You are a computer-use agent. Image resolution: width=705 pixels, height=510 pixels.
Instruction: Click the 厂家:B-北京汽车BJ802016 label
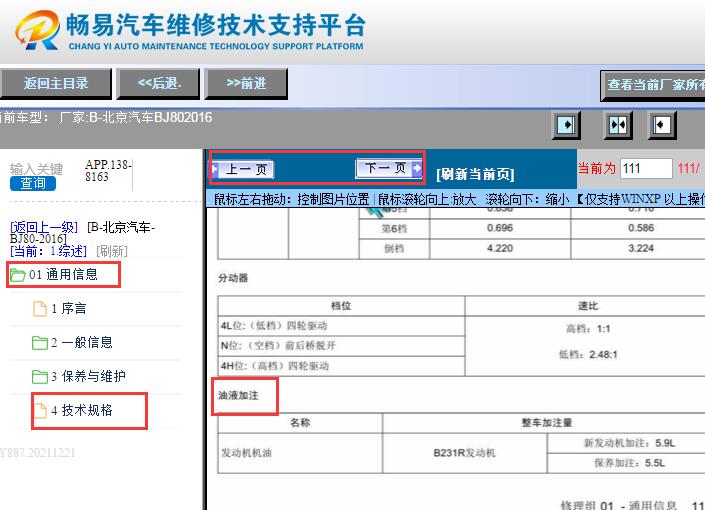tap(135, 118)
